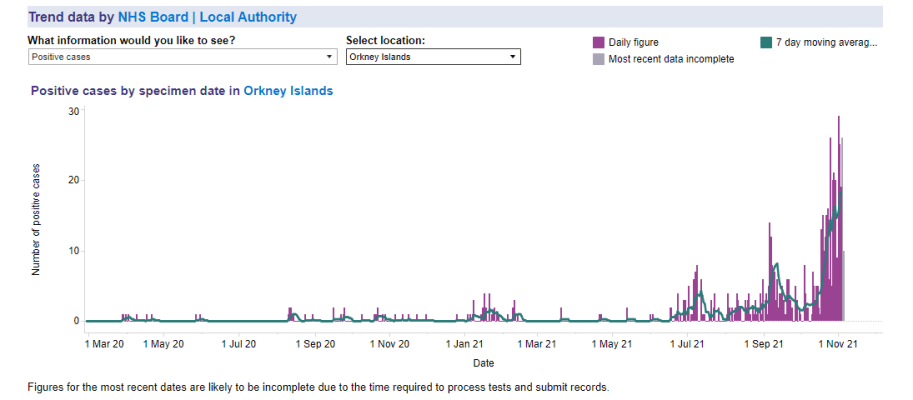This screenshot has width=913, height=400.
Task: Click the 1 Mar 20 date axis label
Action: [x=104, y=344]
